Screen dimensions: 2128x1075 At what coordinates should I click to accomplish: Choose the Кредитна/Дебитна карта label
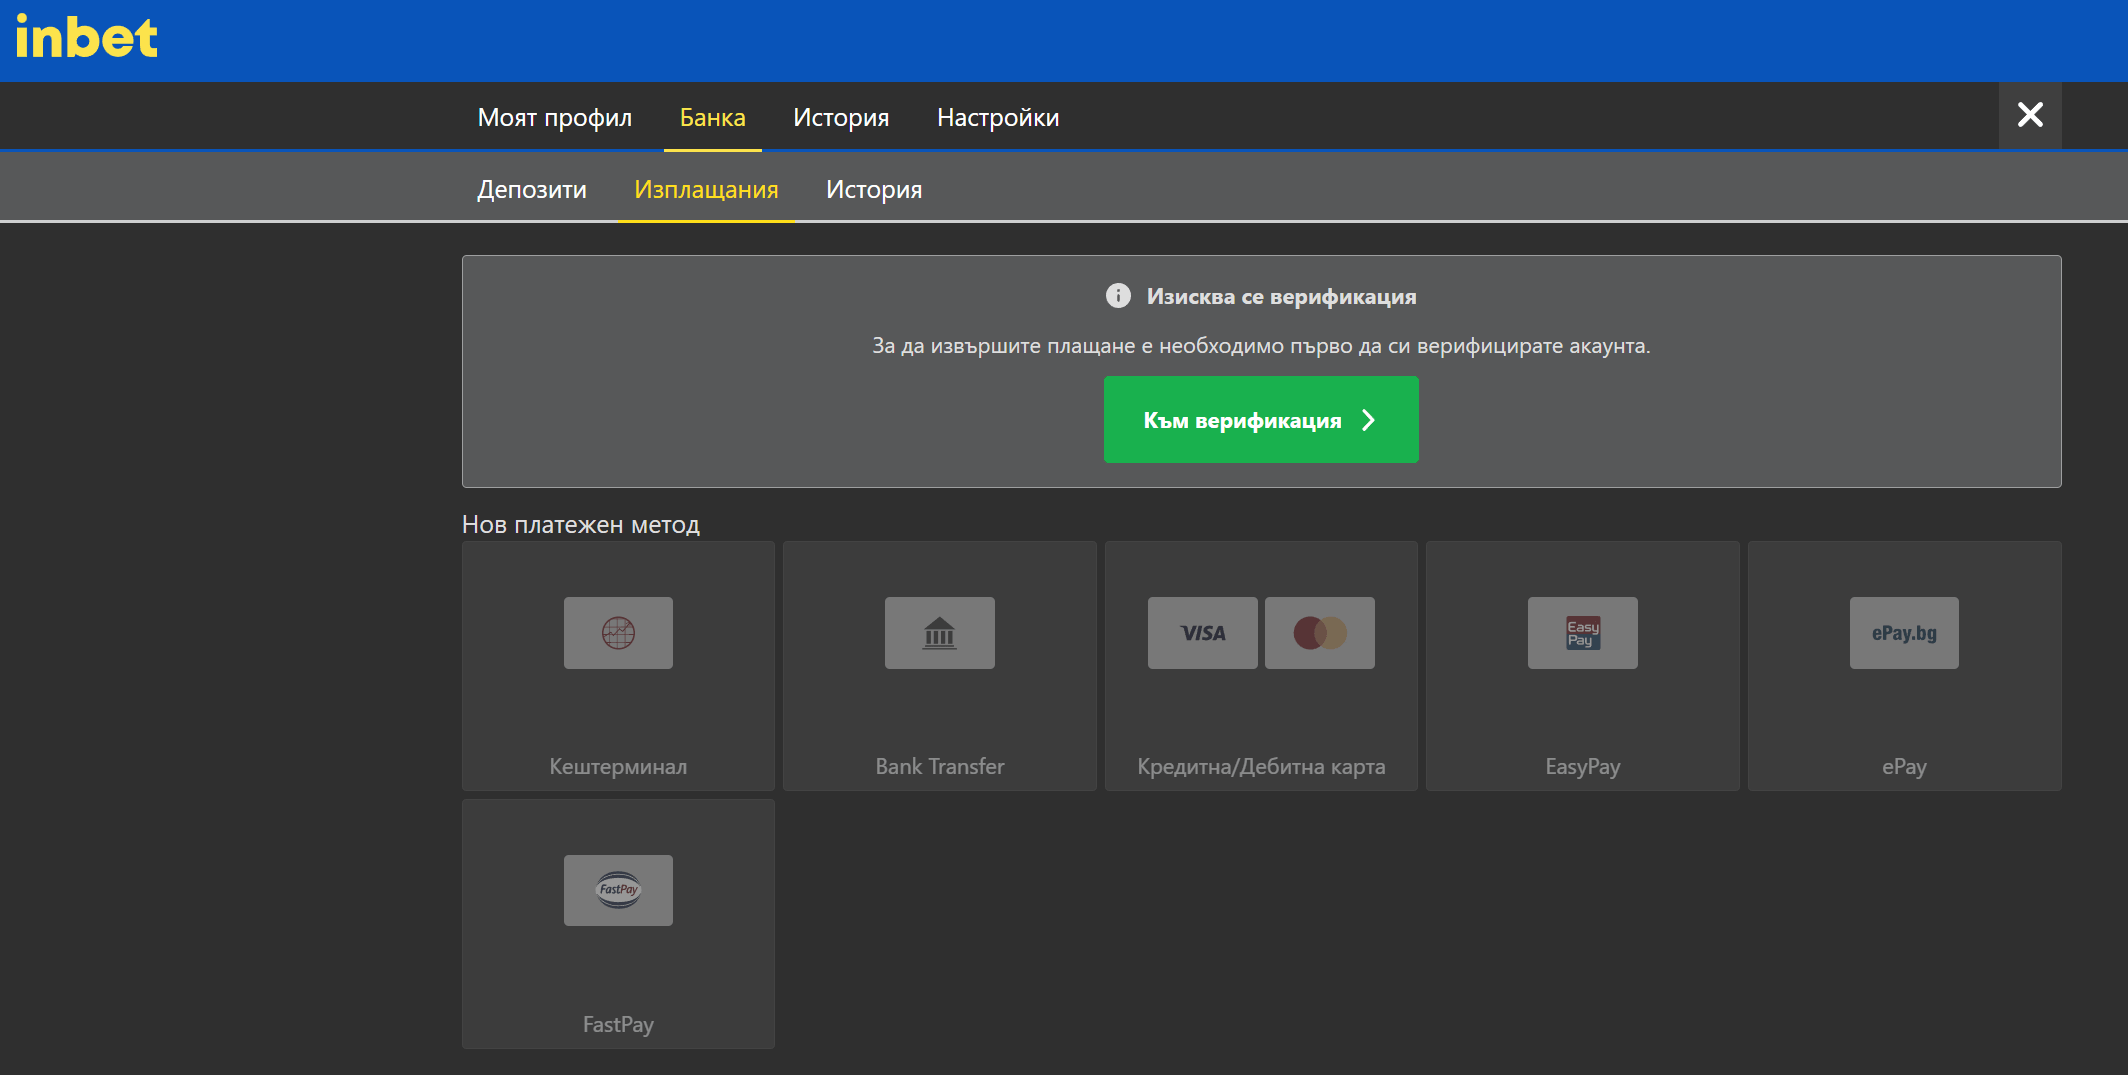coord(1261,767)
